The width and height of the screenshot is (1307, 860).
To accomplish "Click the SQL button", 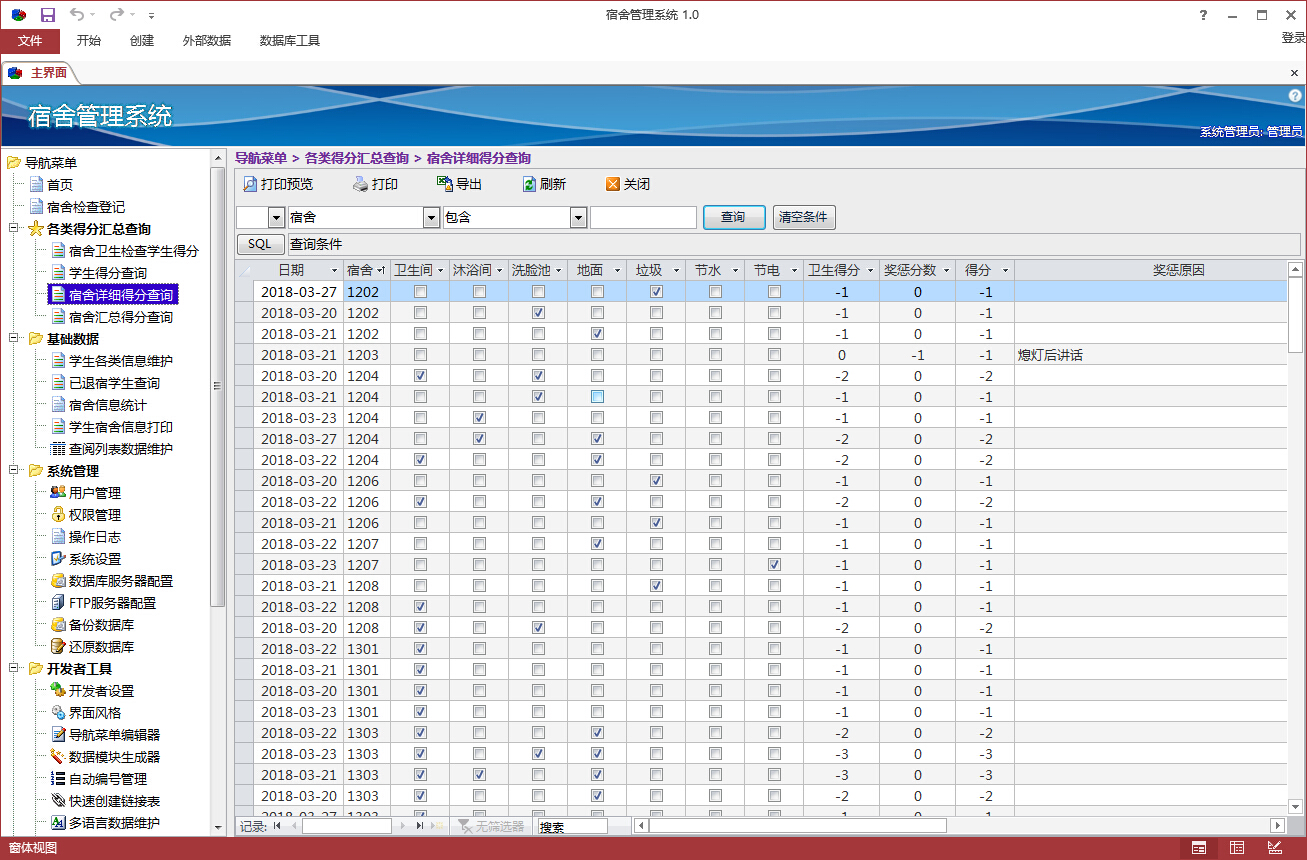I will coord(260,244).
